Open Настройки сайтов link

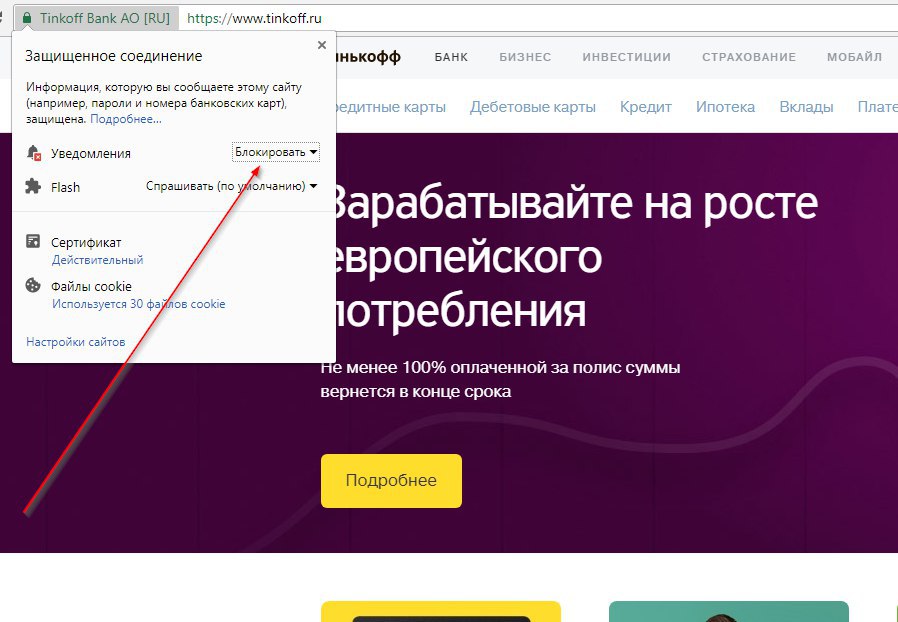tap(76, 342)
